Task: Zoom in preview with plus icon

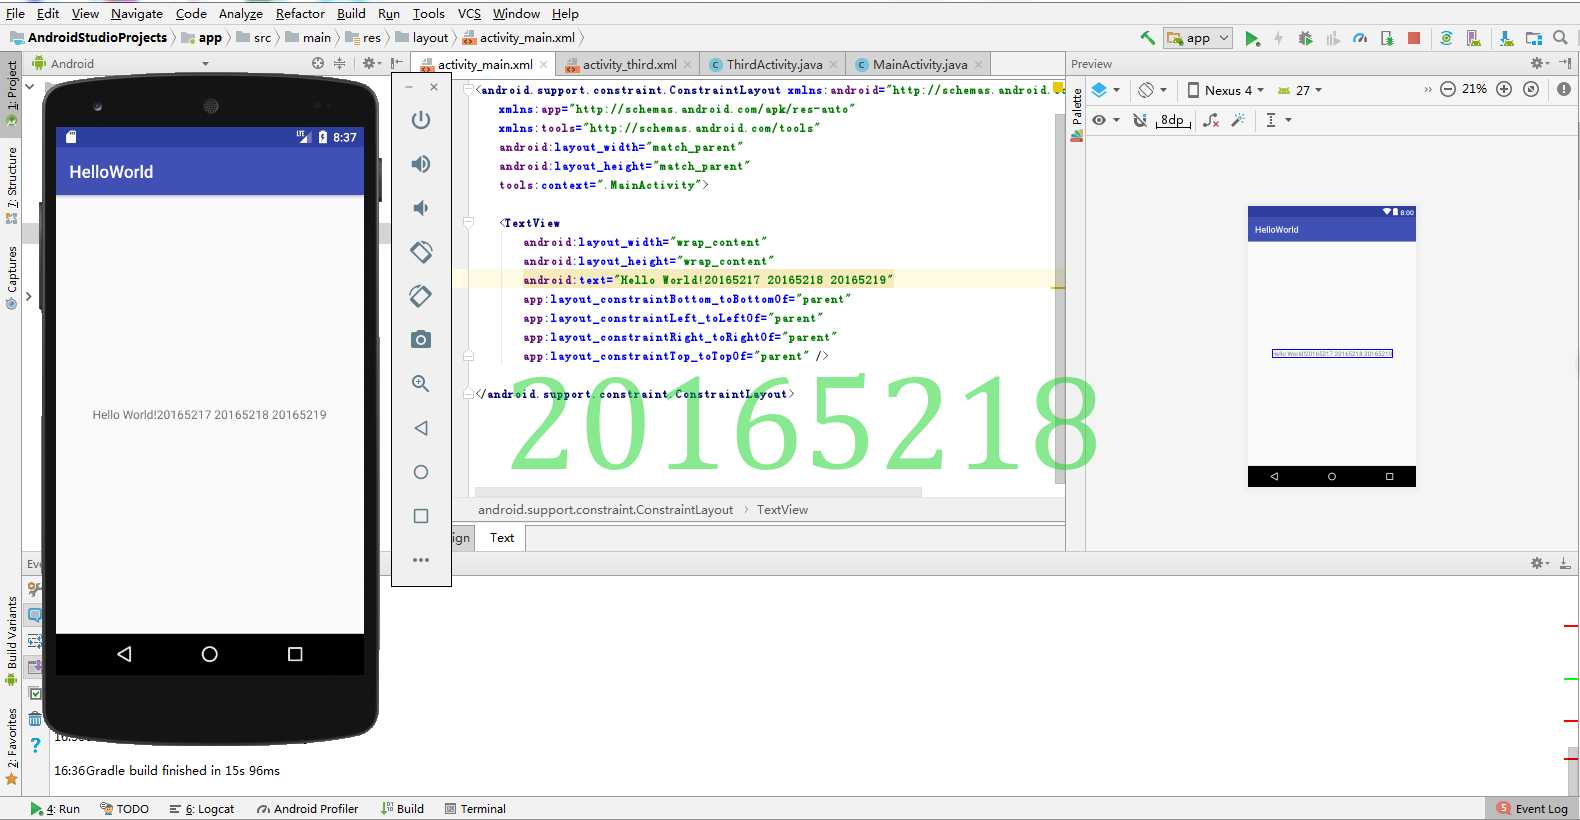Action: [x=1503, y=89]
